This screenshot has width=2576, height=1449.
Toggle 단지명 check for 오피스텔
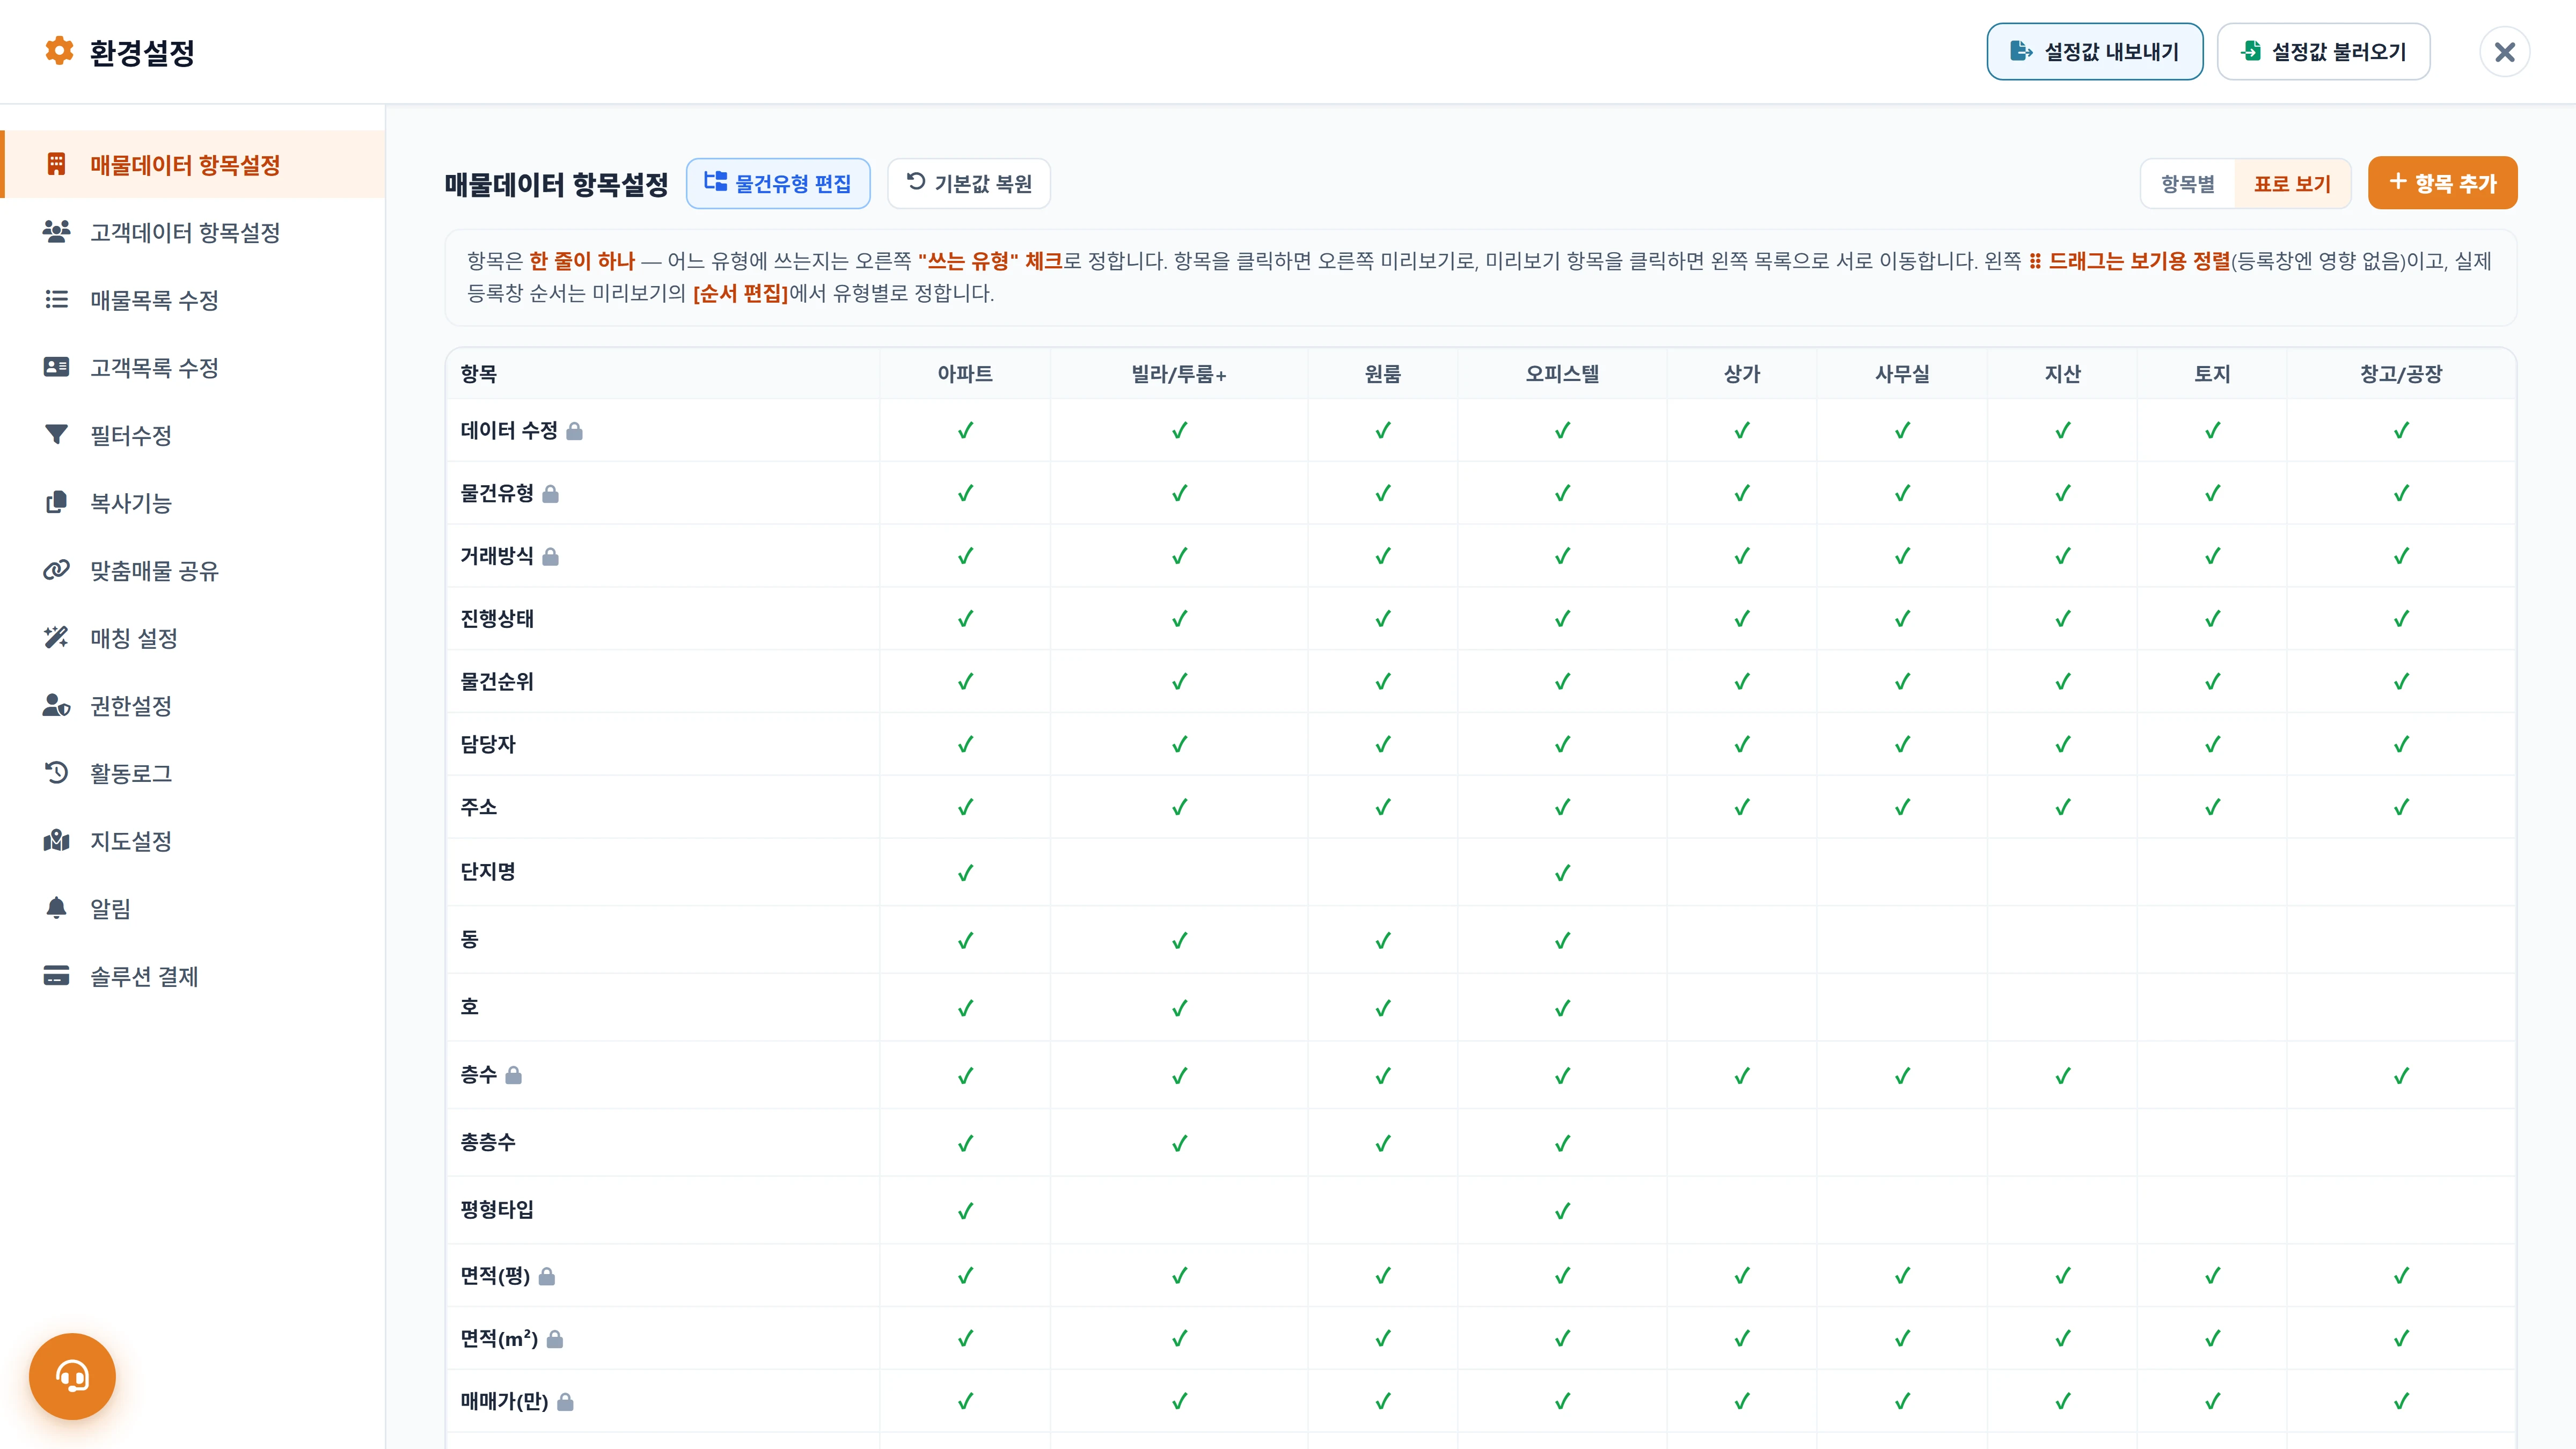point(1562,873)
